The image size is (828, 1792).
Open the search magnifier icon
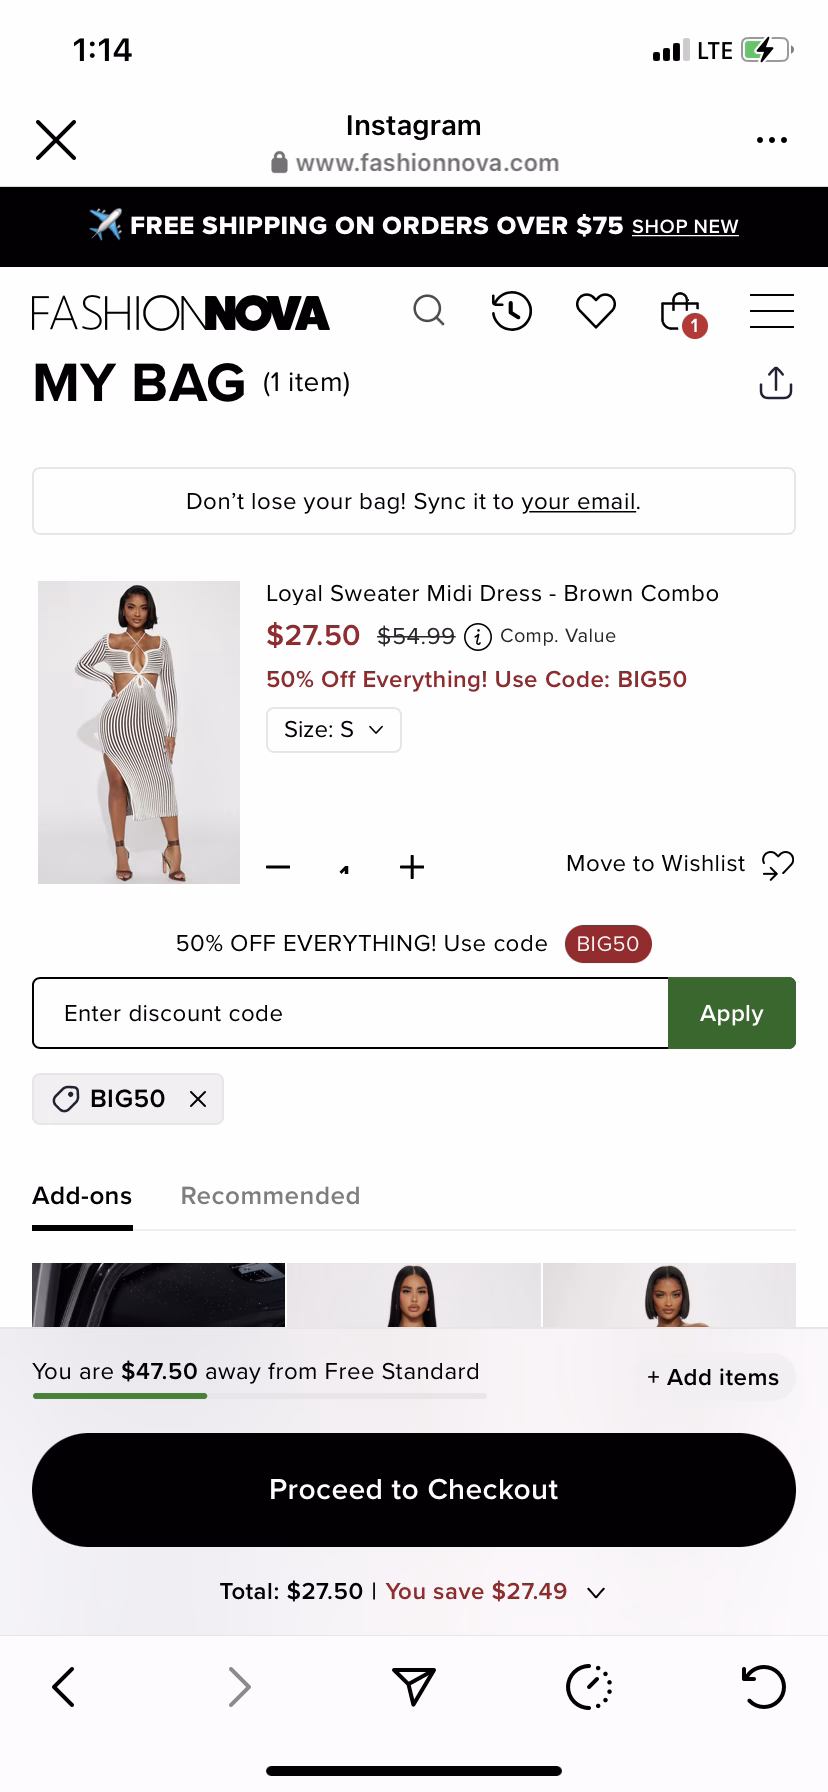[x=428, y=311]
